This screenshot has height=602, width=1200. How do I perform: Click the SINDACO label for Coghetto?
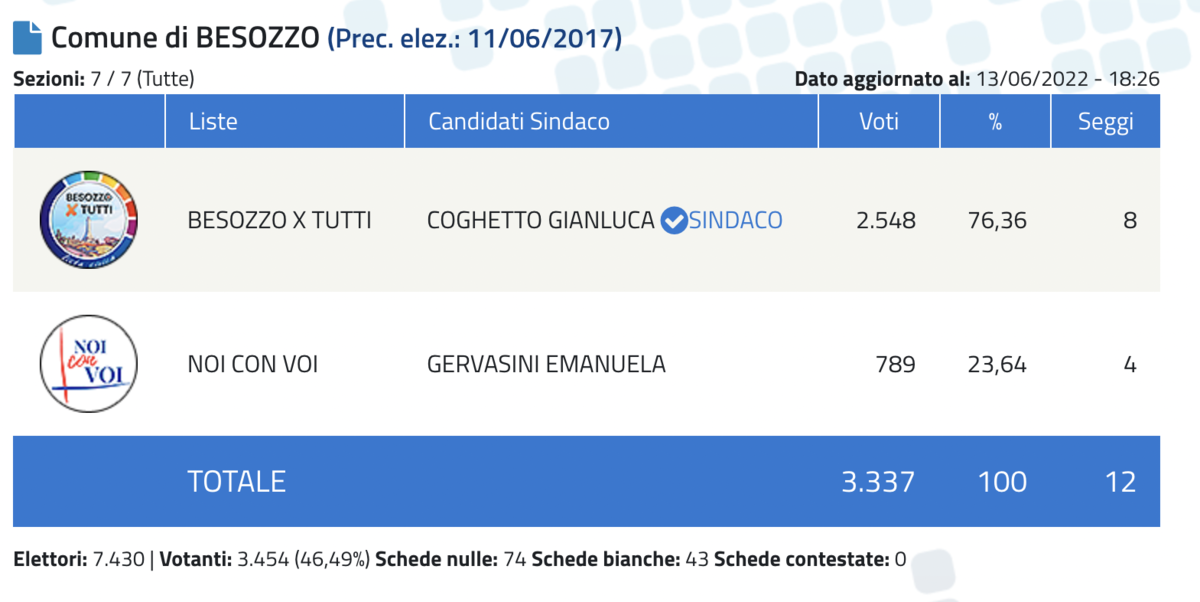(736, 220)
